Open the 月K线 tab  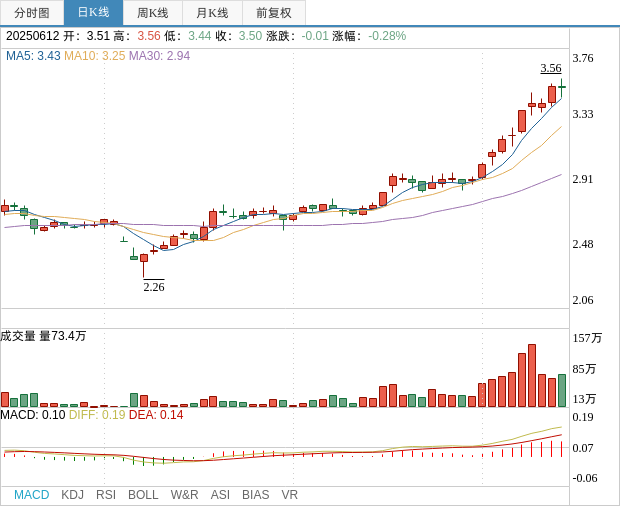tap(212, 13)
